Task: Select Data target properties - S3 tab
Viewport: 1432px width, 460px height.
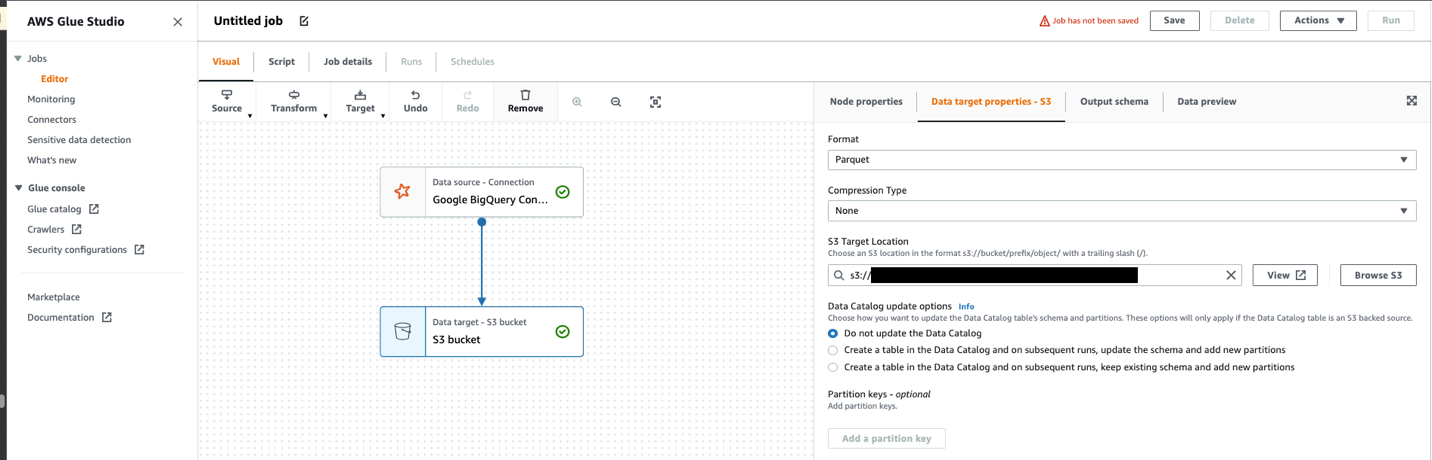Action: [x=991, y=101]
